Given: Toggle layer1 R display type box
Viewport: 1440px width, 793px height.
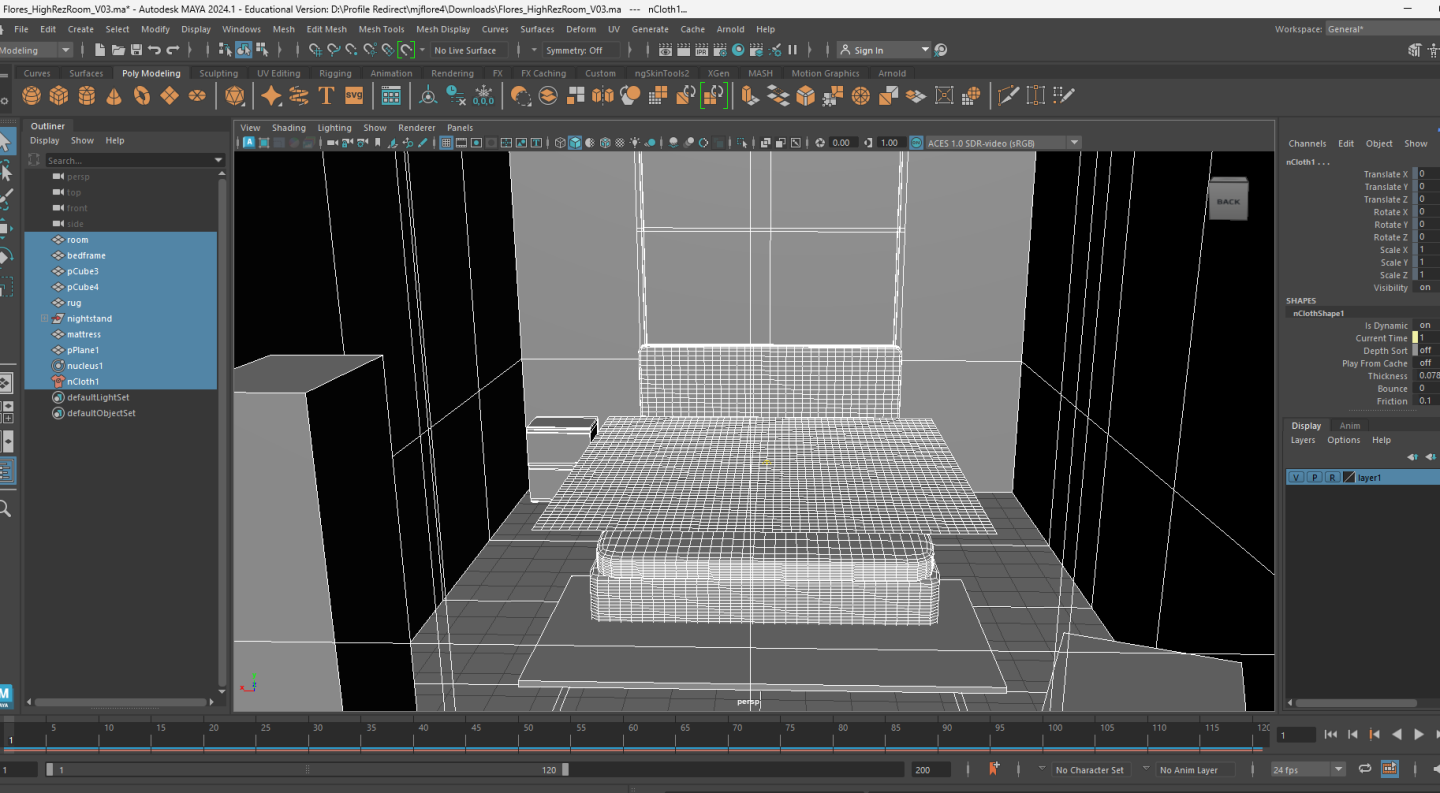Looking at the screenshot, I should click(x=1332, y=478).
